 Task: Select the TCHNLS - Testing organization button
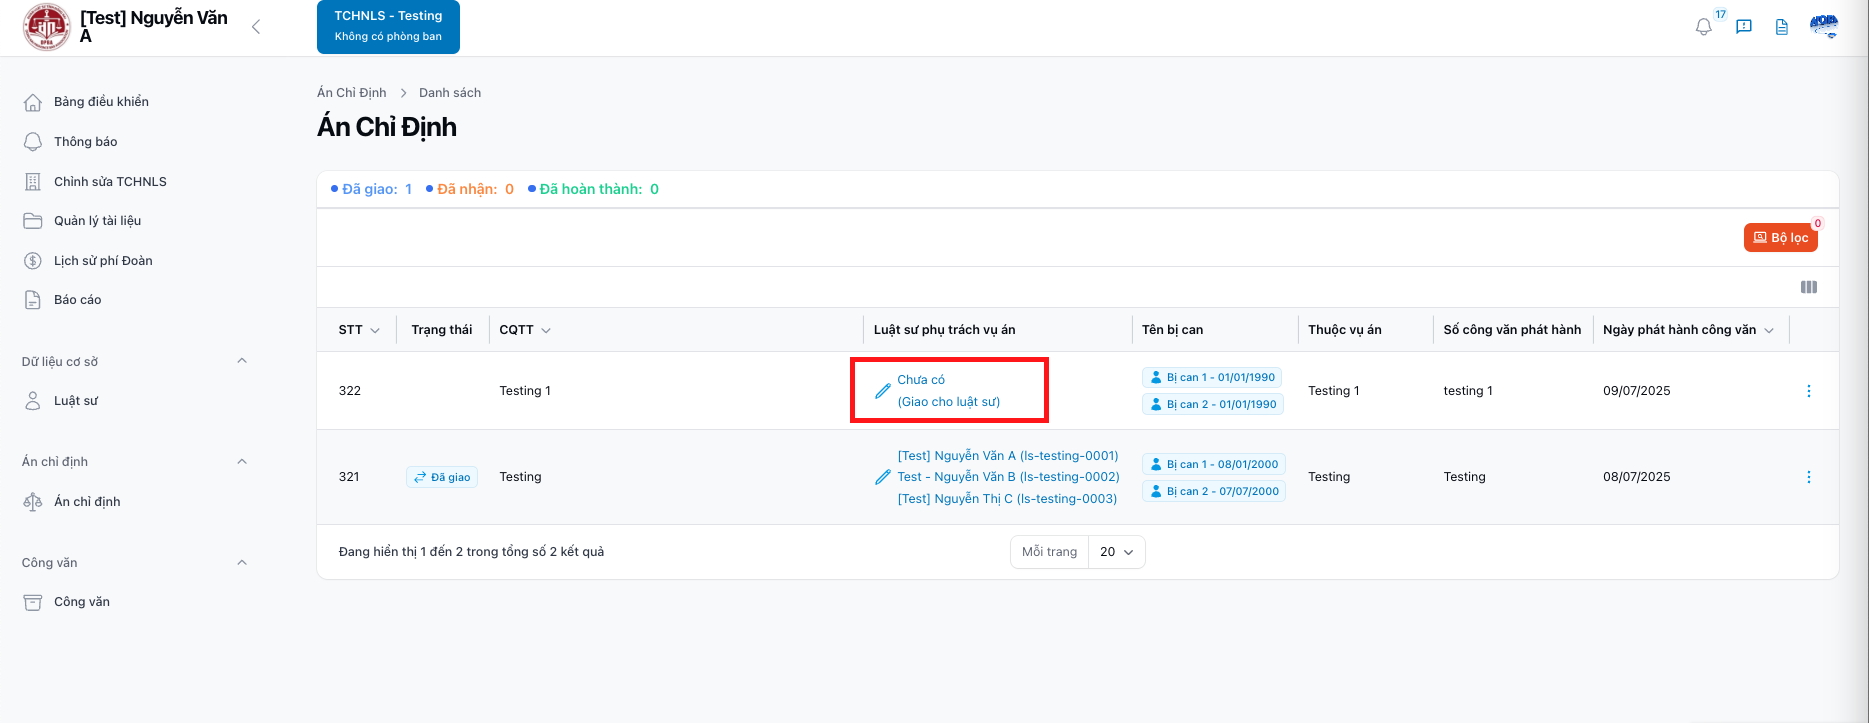(x=388, y=27)
